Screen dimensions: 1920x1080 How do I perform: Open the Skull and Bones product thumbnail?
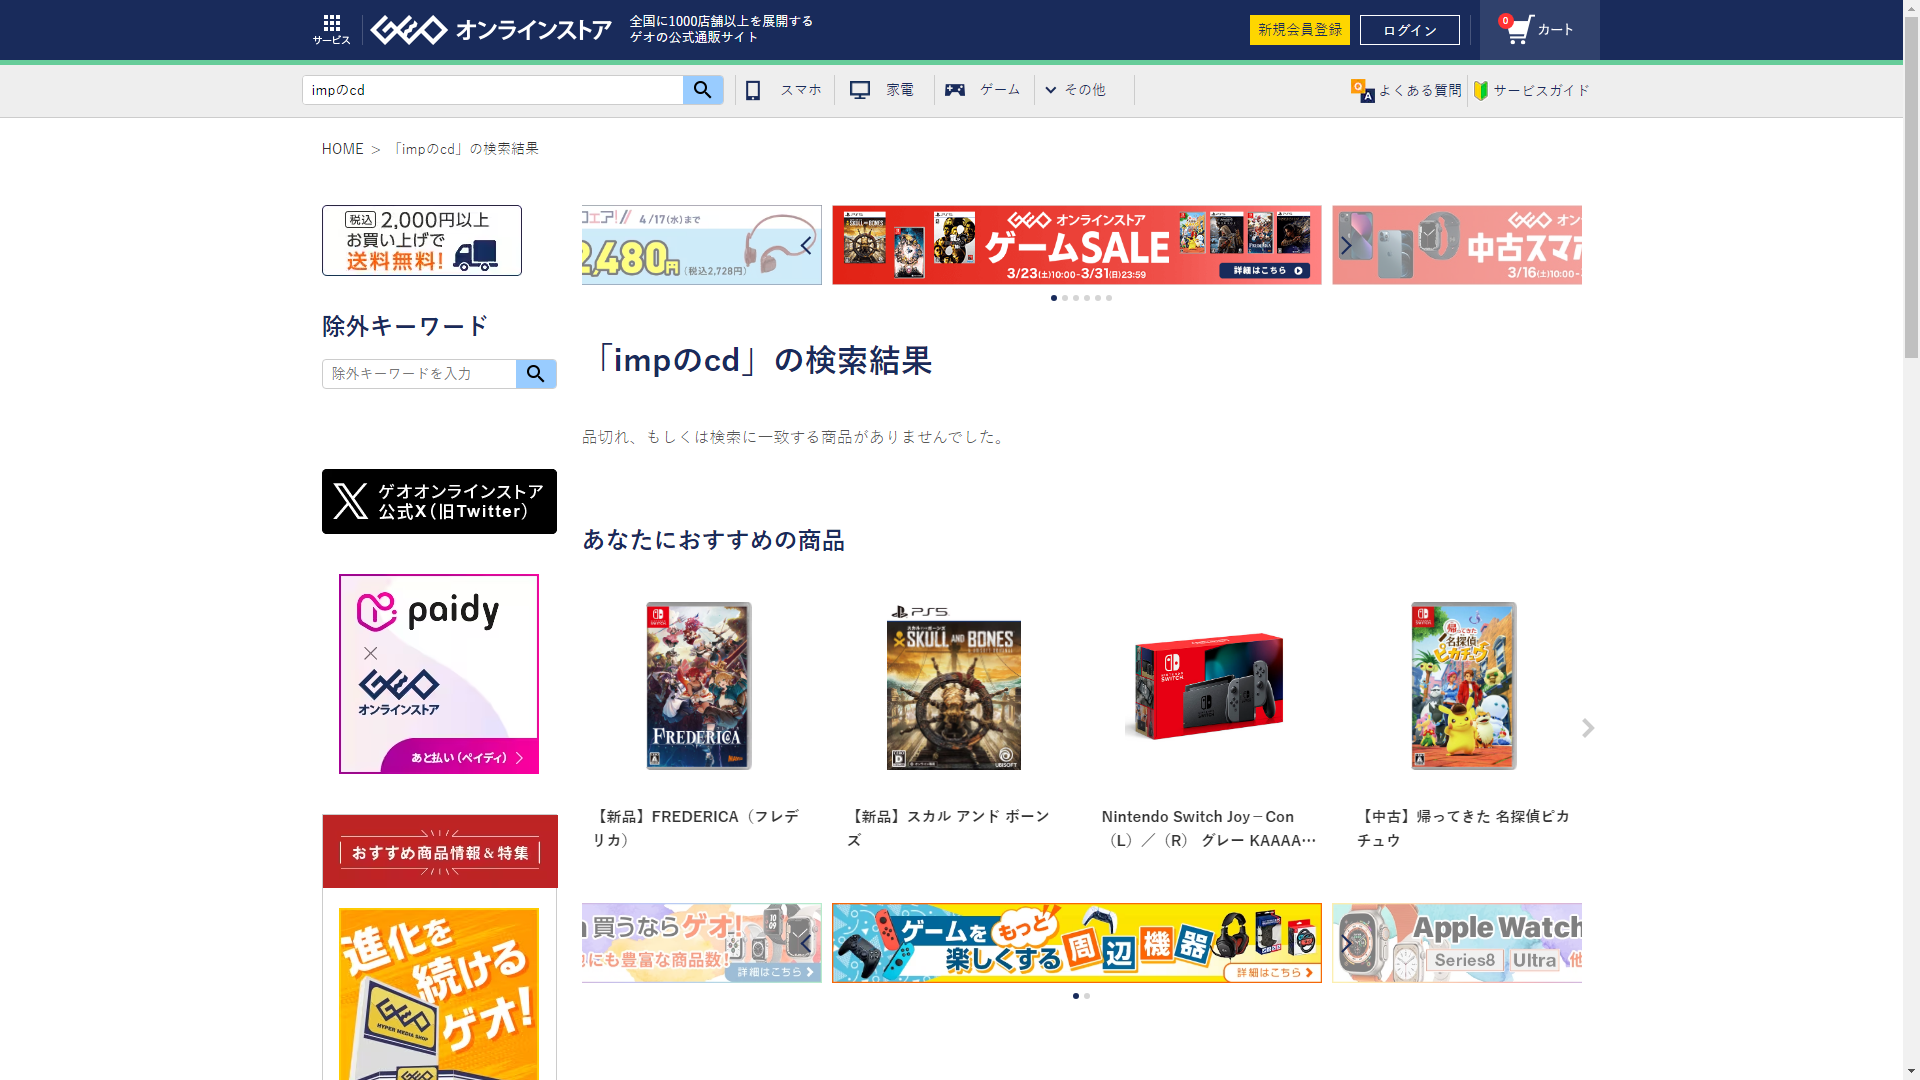point(953,687)
